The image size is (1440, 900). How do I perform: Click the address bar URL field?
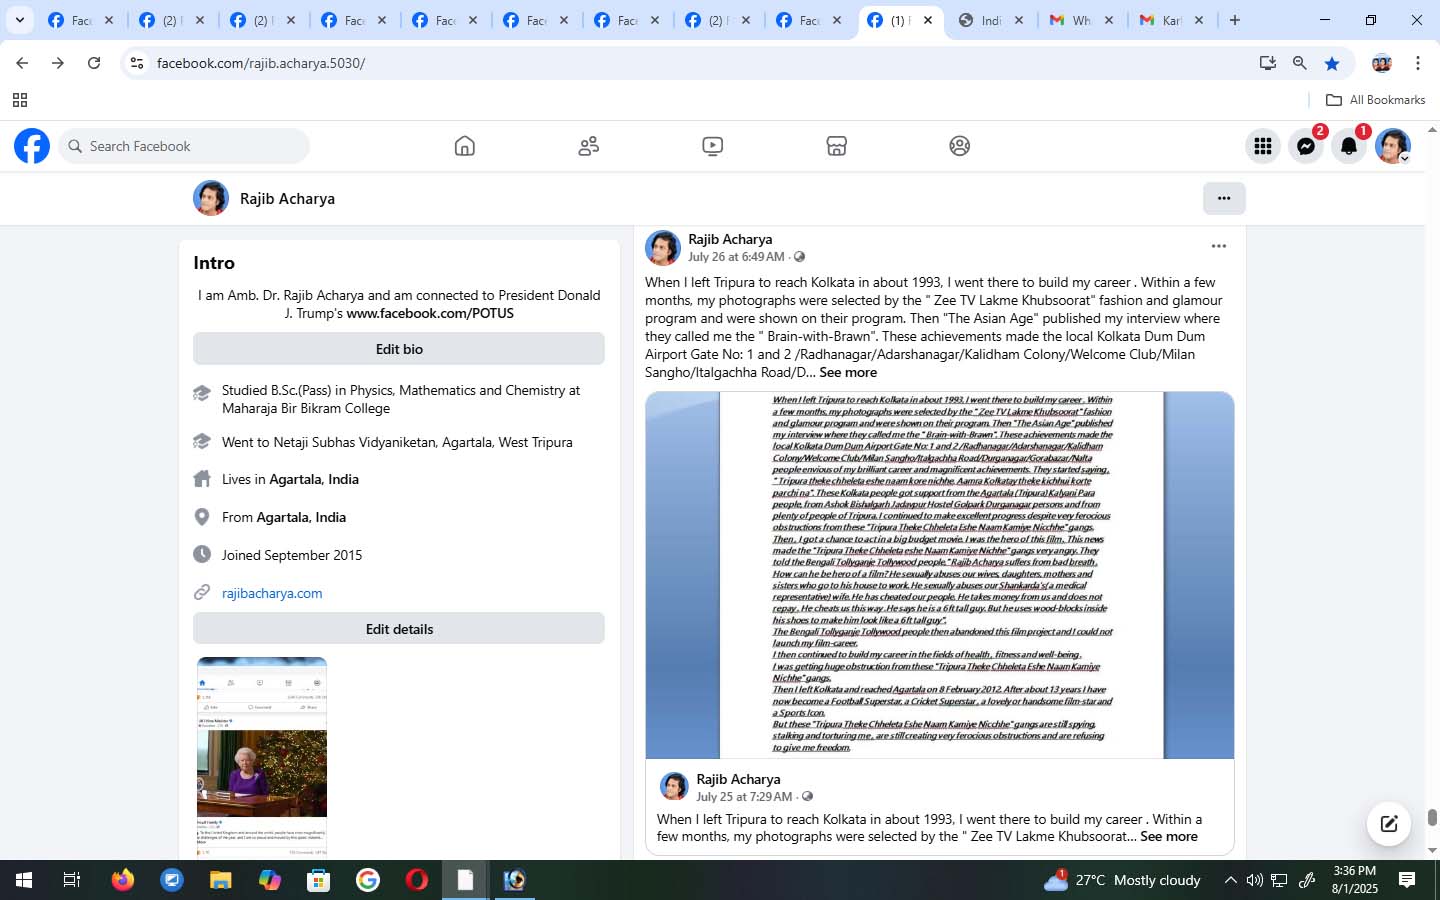point(700,63)
